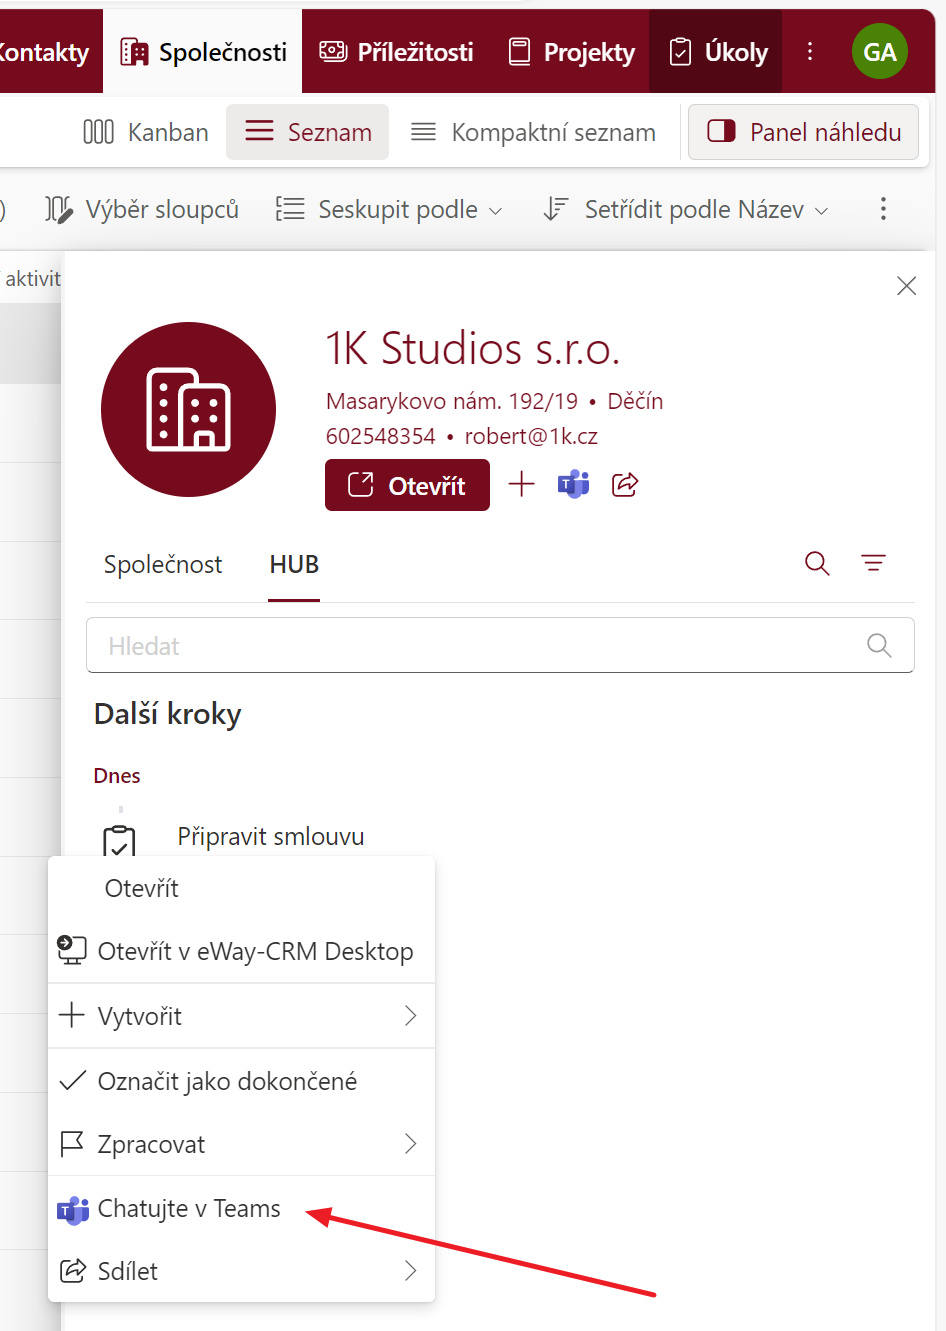Choose Otevřít in context menu
Screen dimensions: 946x1331
[242, 888]
